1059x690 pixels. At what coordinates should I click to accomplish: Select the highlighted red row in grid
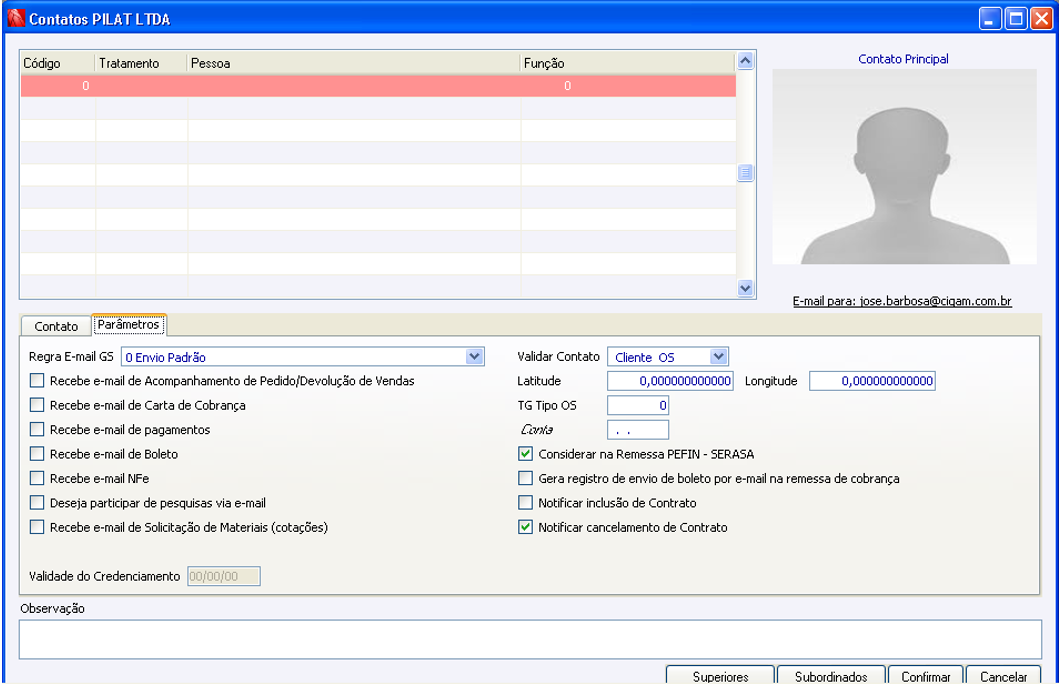[378, 86]
